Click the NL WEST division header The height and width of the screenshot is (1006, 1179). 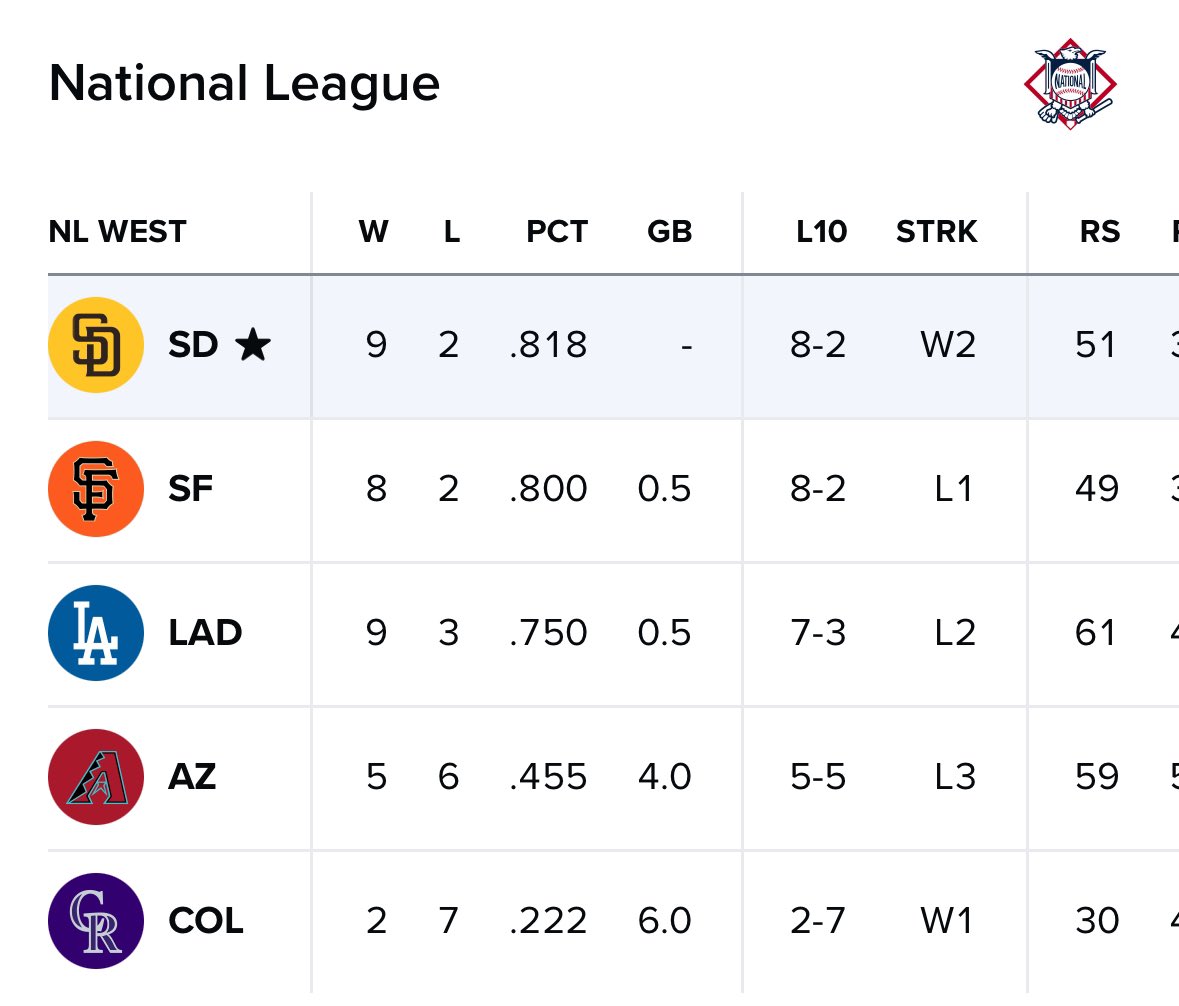[117, 232]
